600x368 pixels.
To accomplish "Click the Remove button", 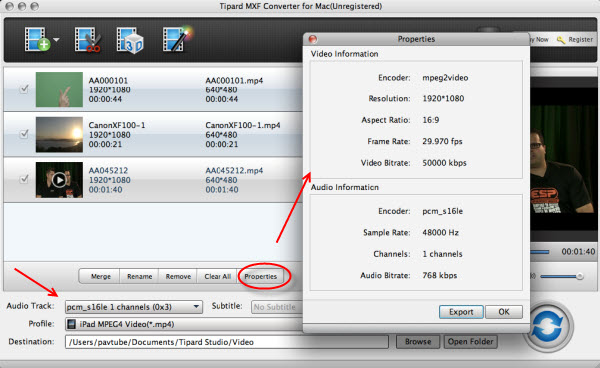I will click(x=178, y=276).
